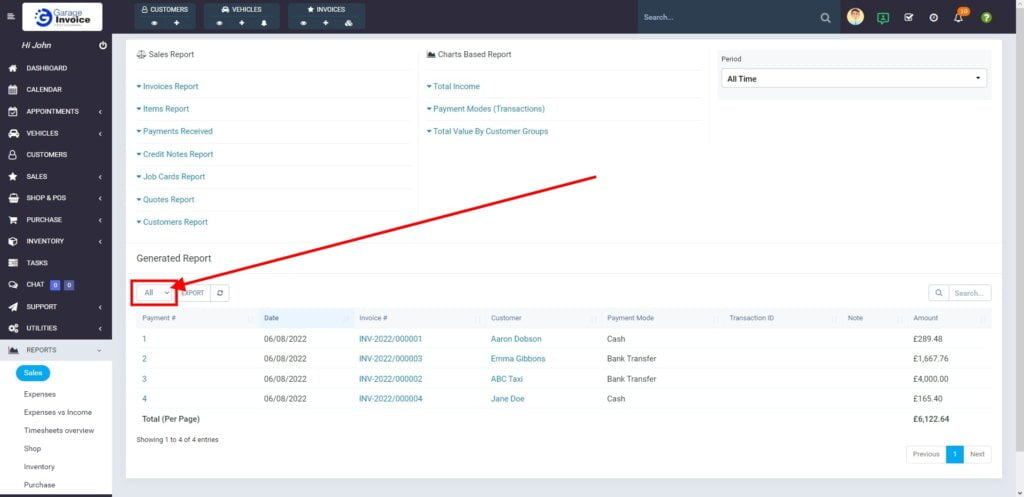The height and width of the screenshot is (497, 1024).
Task: Expand the Shop & POS sidebar menu
Action: [56, 198]
